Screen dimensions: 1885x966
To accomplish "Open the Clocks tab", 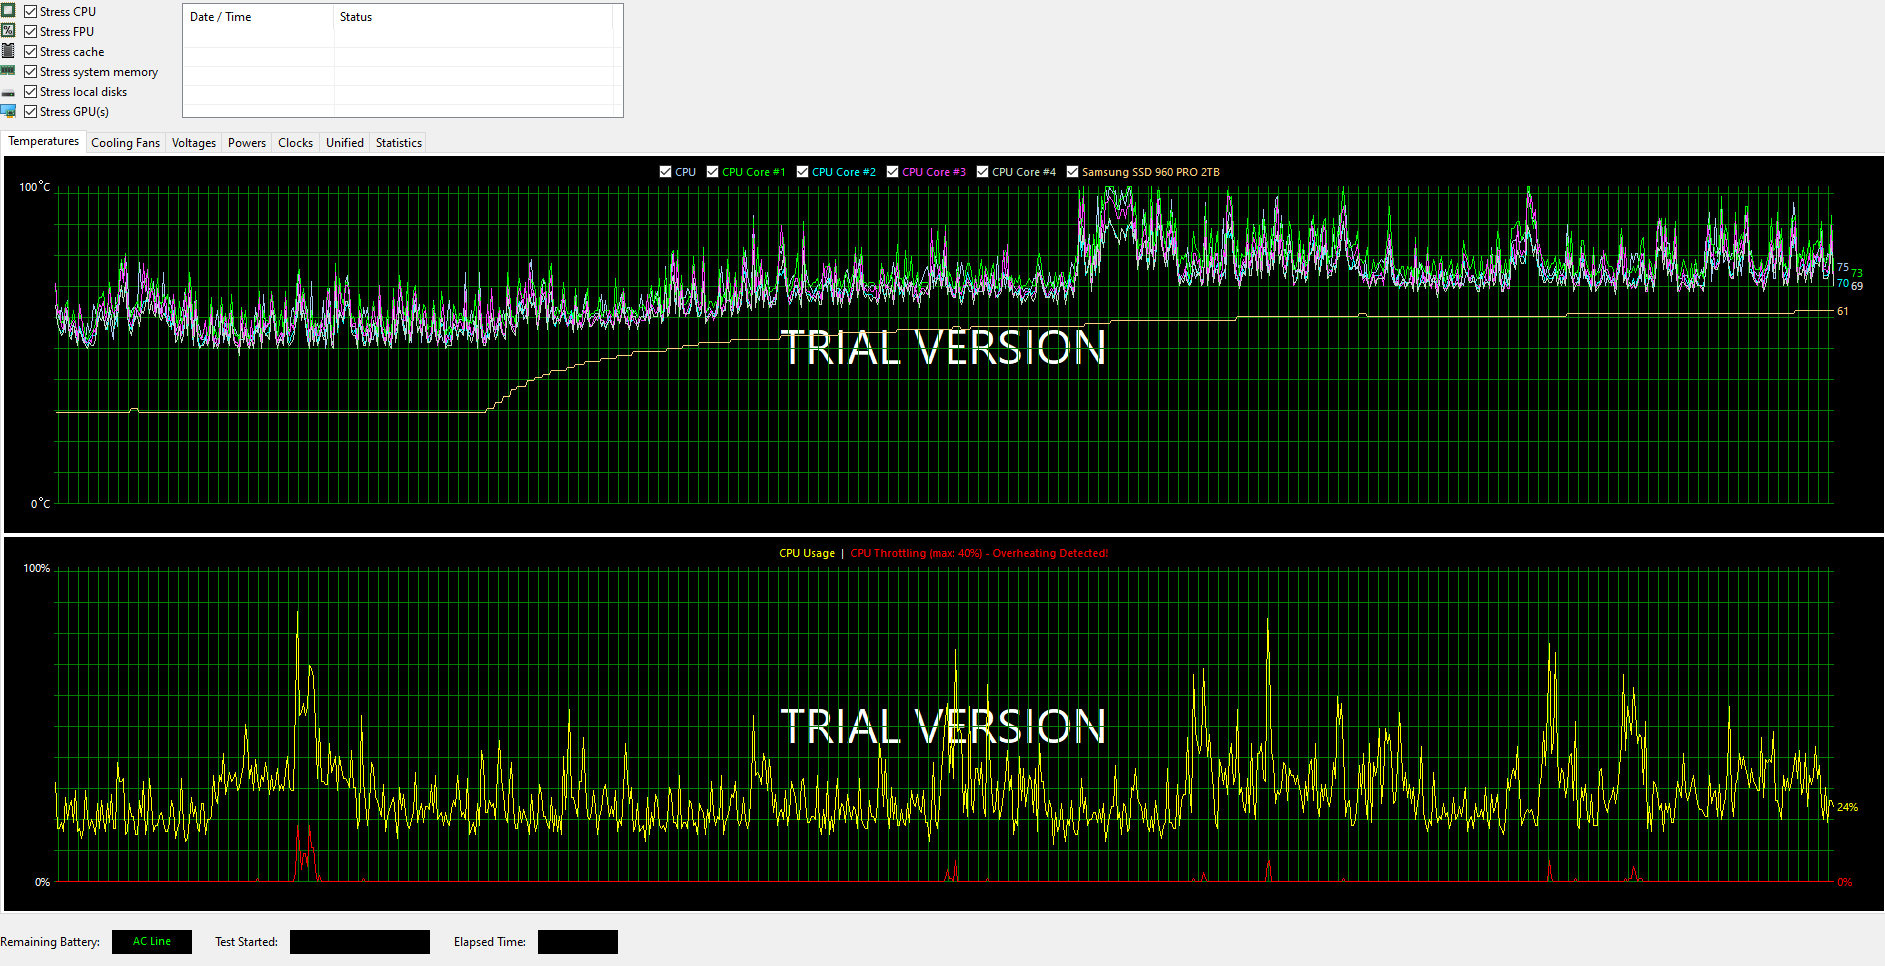I will 295,143.
